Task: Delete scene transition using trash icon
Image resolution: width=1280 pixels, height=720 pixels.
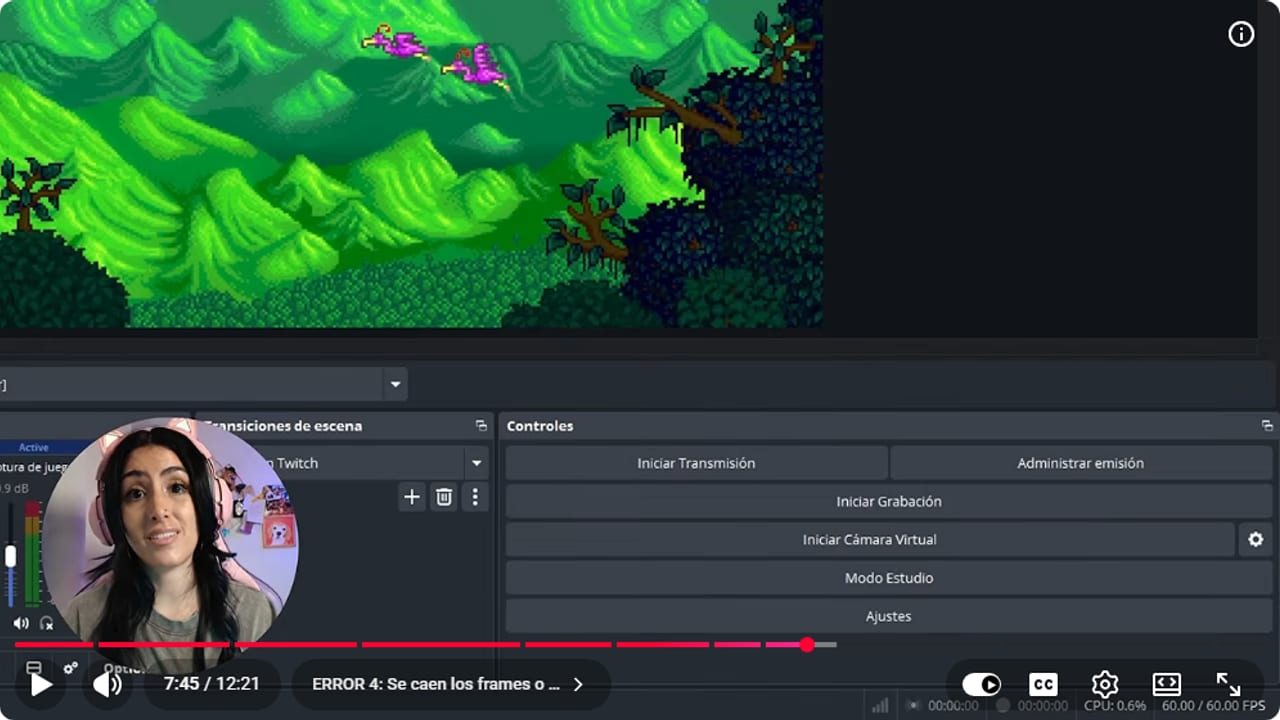Action: pos(444,497)
